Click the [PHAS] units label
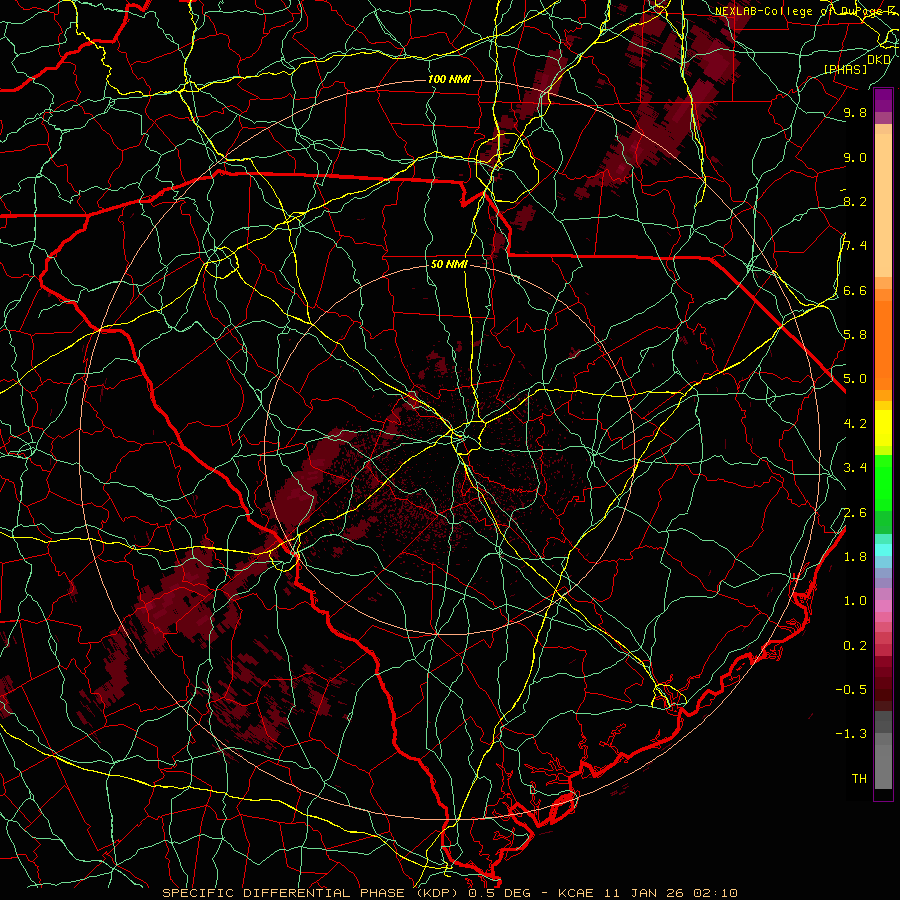The image size is (900, 900). click(x=845, y=69)
